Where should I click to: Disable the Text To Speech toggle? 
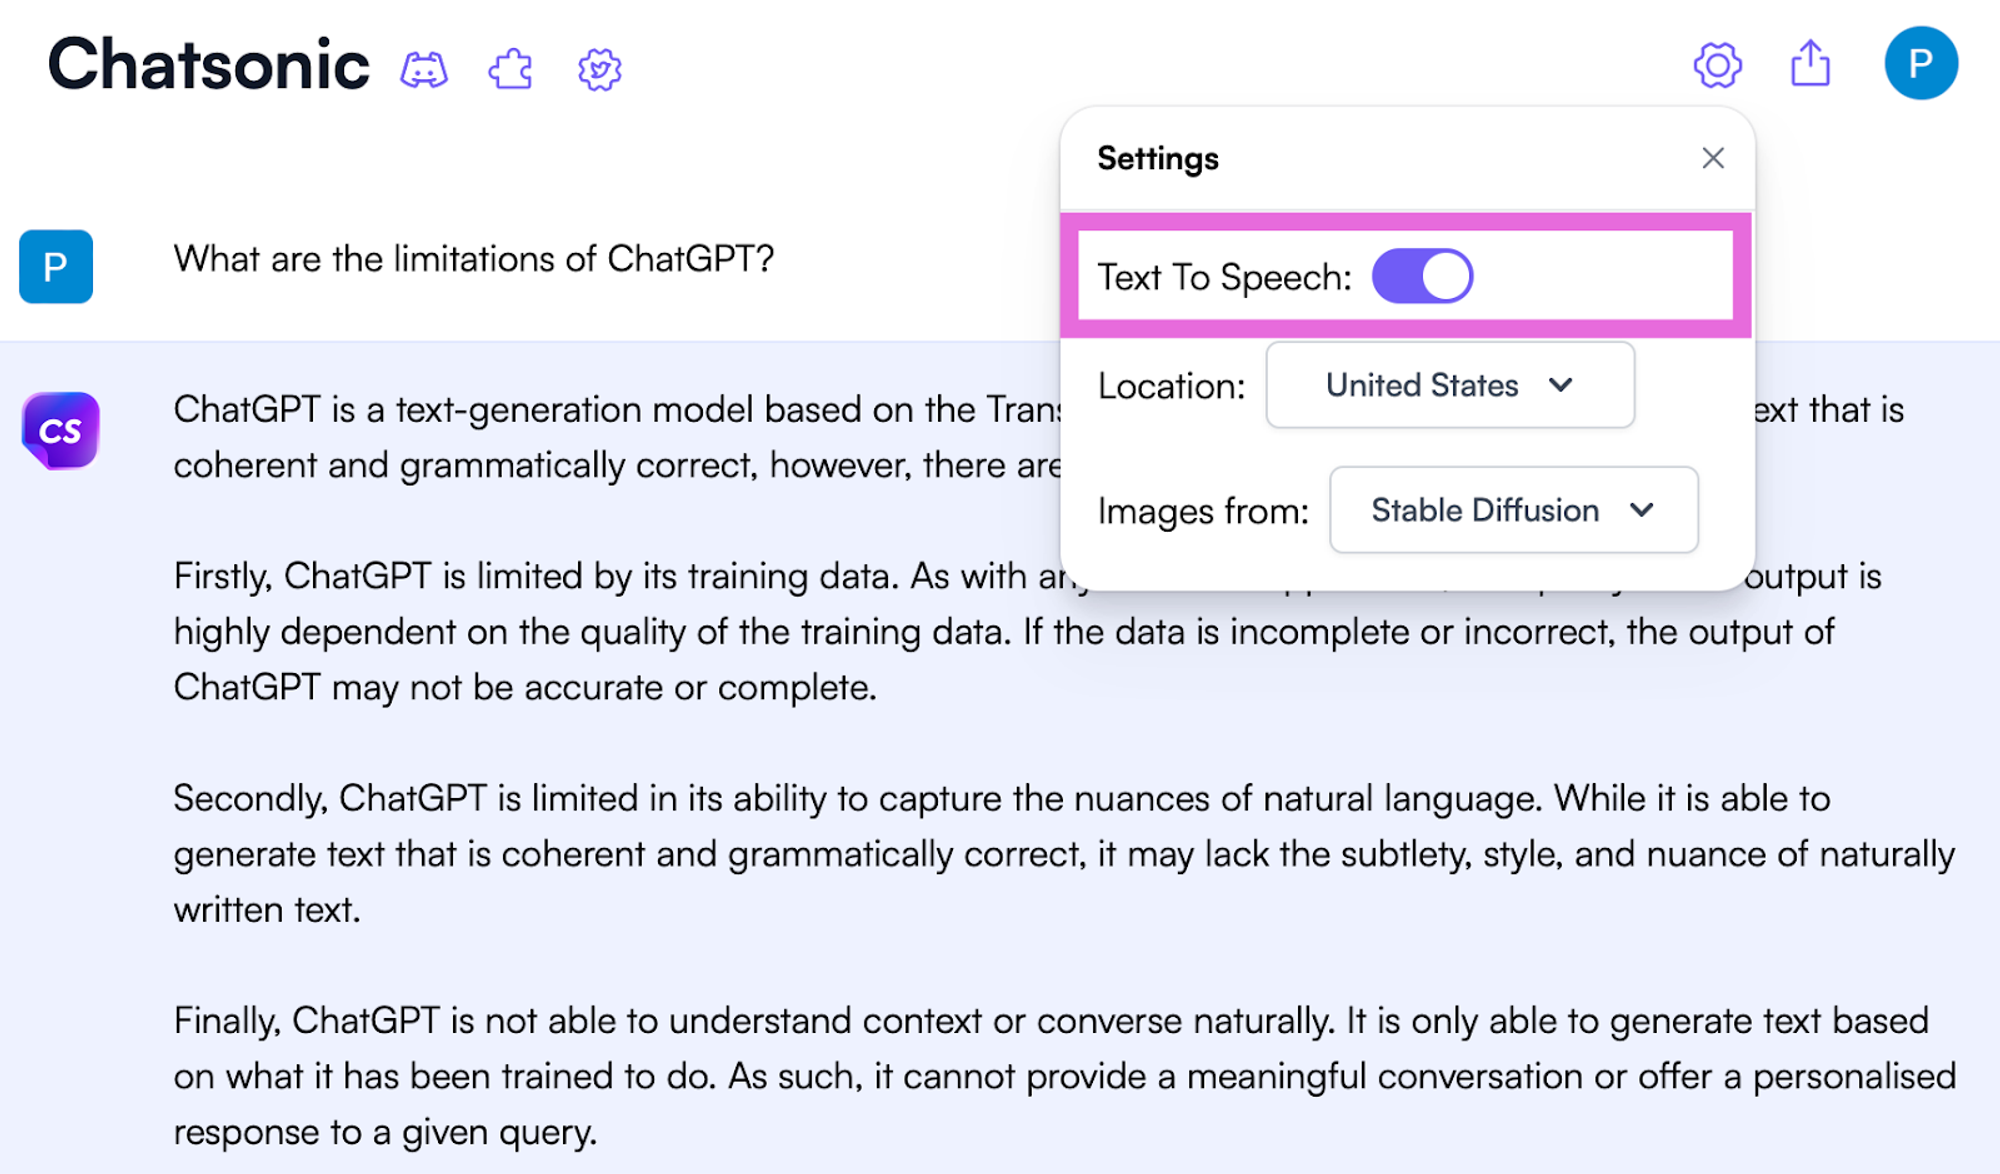coord(1422,275)
